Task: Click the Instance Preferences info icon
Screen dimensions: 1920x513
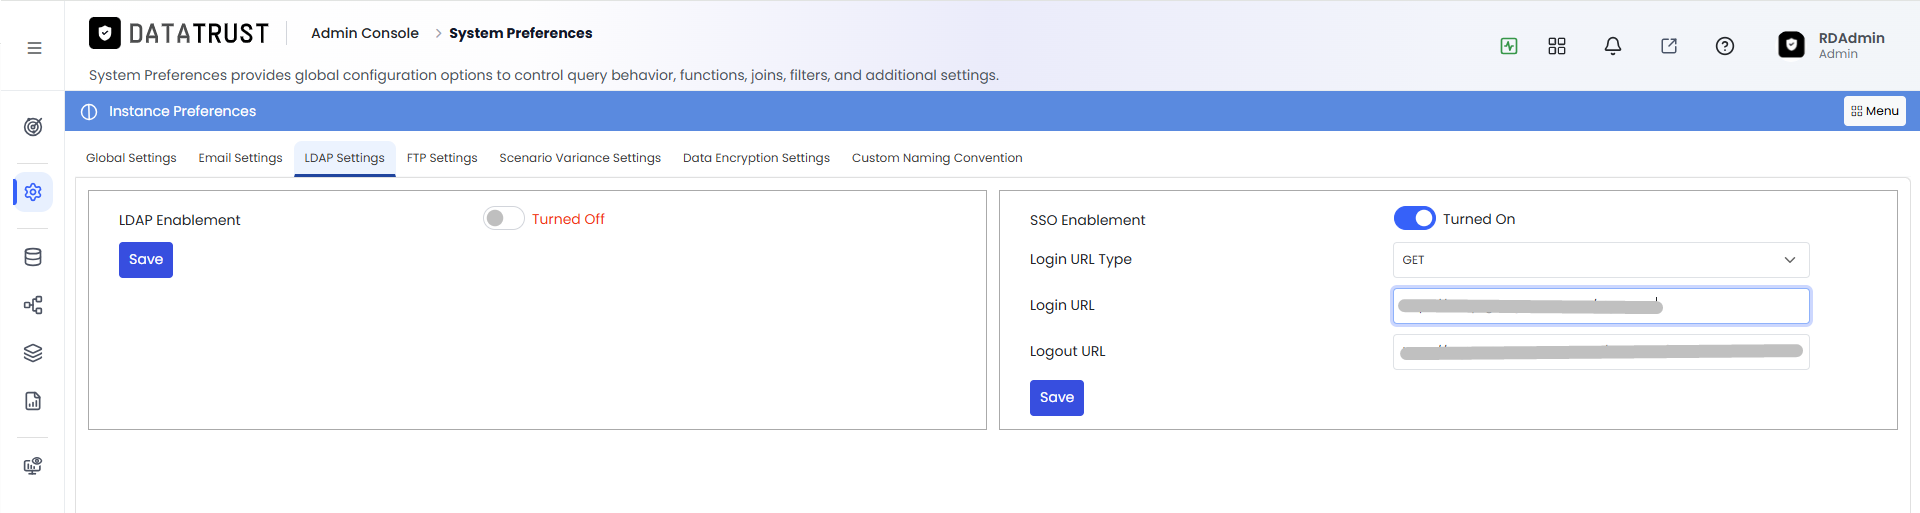Action: pos(89,112)
